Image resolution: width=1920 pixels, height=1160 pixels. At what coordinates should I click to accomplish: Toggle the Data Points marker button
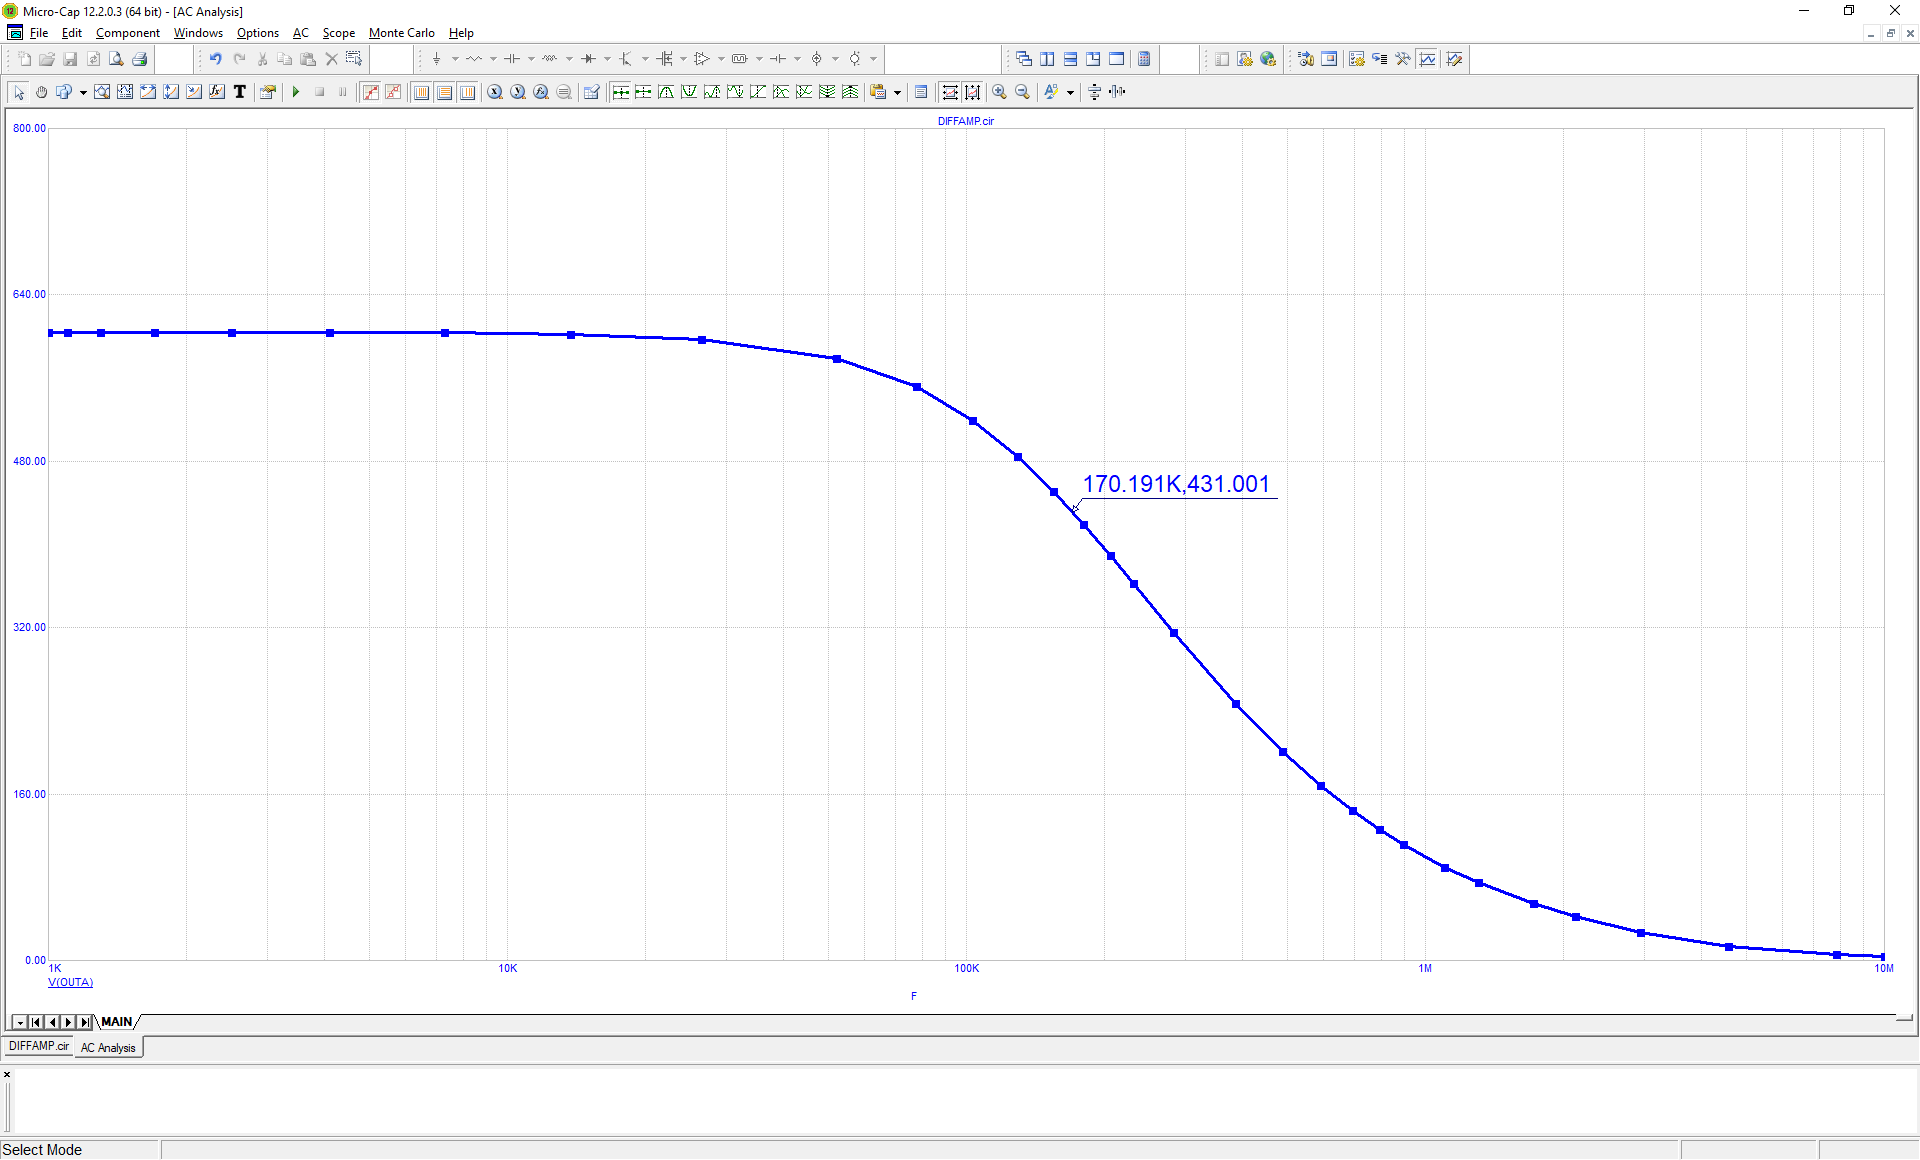pos(371,92)
